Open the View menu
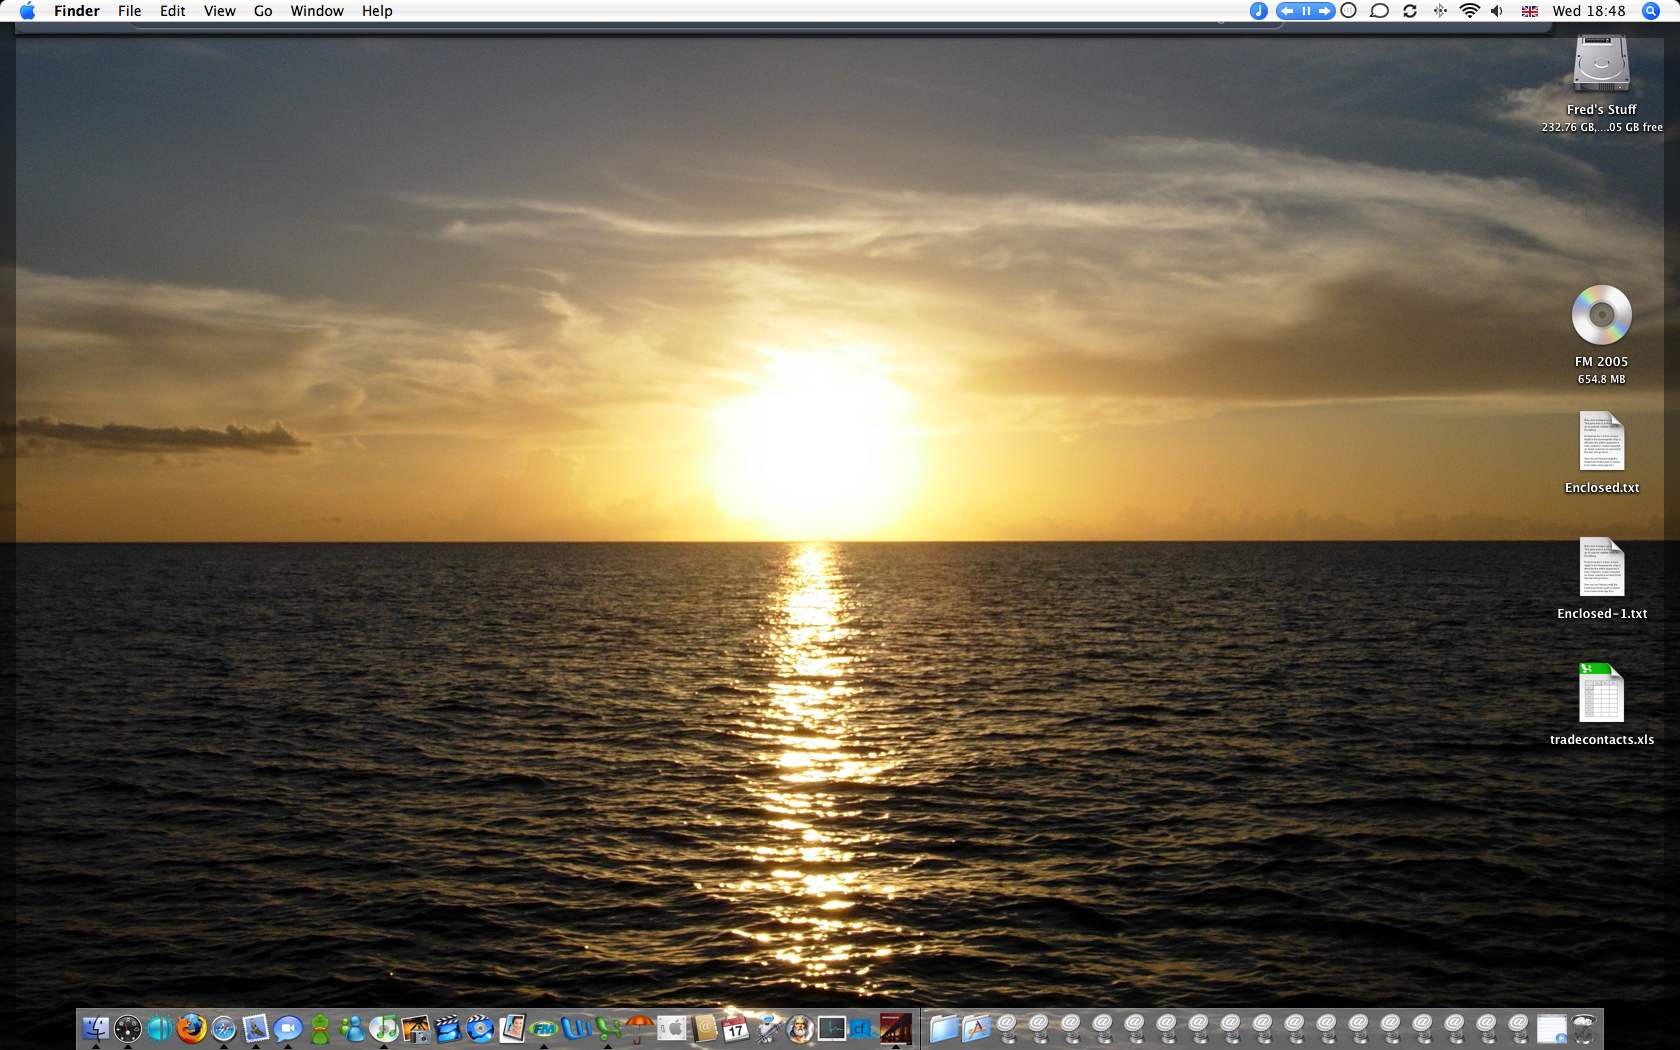1680x1050 pixels. pyautogui.click(x=220, y=11)
